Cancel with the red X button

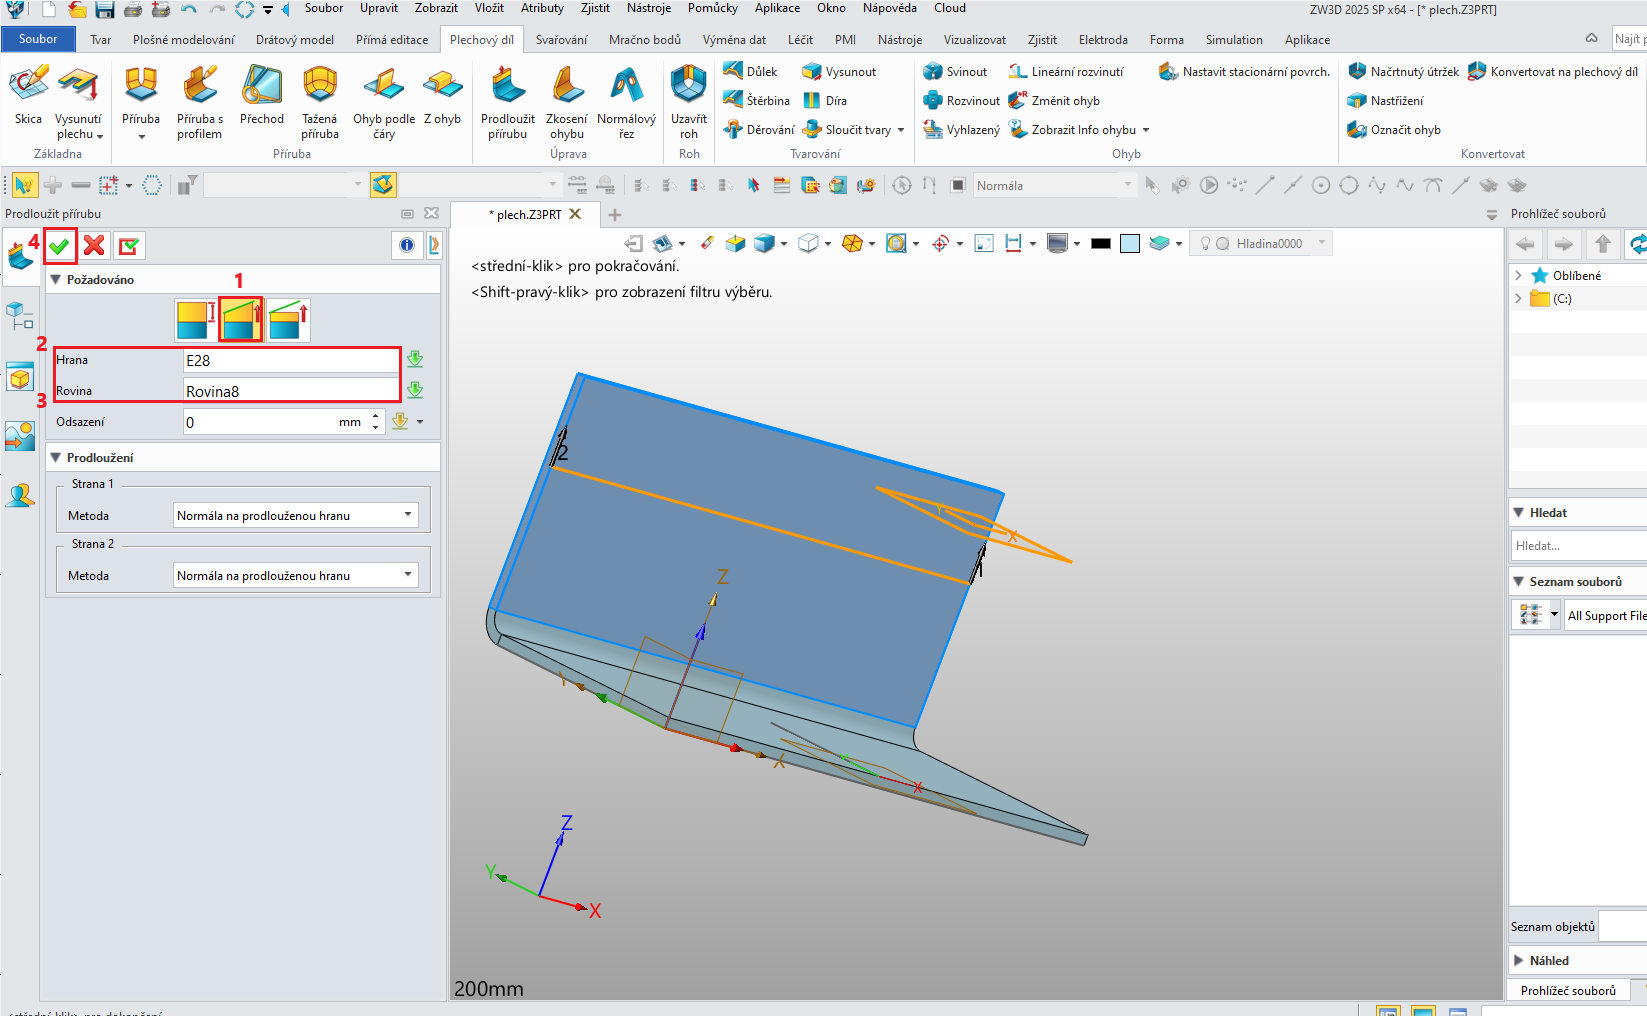tap(94, 246)
